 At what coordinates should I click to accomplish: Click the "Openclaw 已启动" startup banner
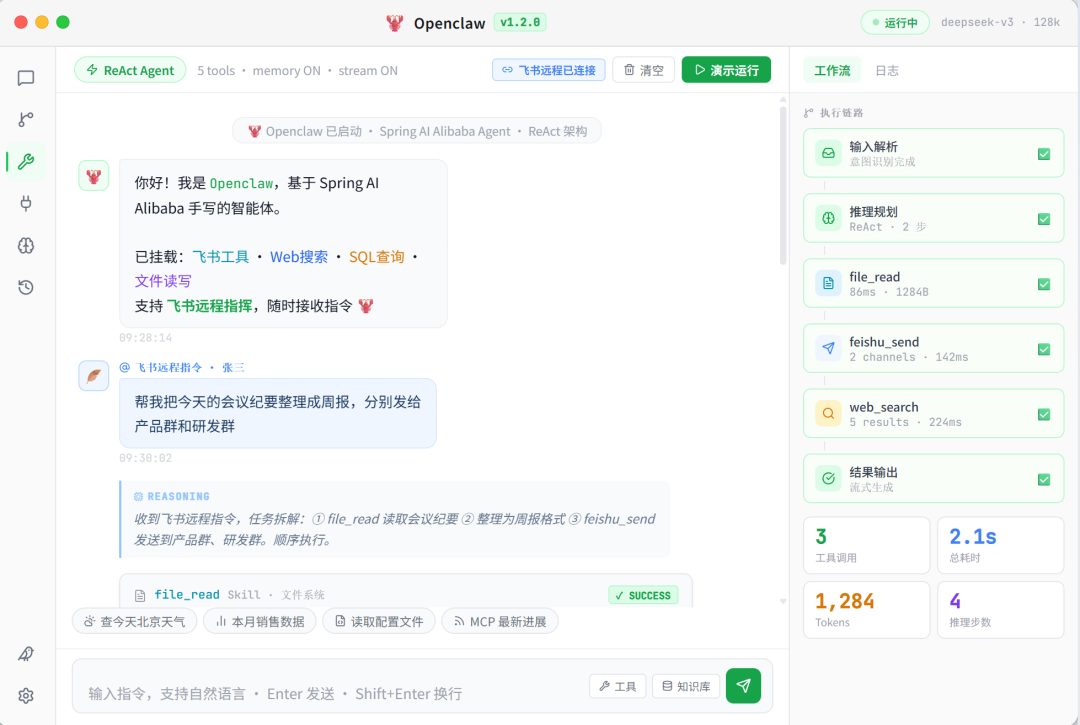click(x=417, y=131)
